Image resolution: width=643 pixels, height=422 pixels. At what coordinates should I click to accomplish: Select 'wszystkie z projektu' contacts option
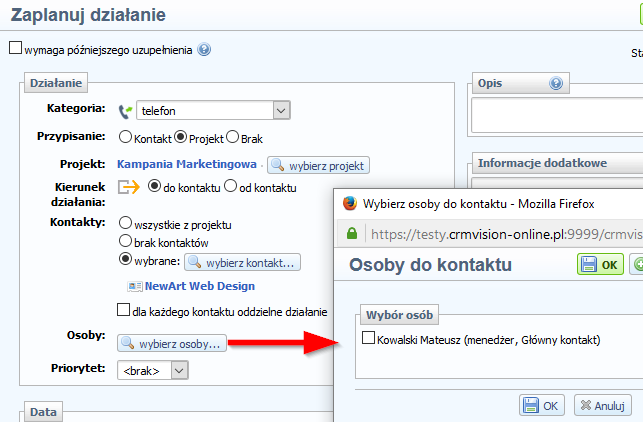point(126,222)
